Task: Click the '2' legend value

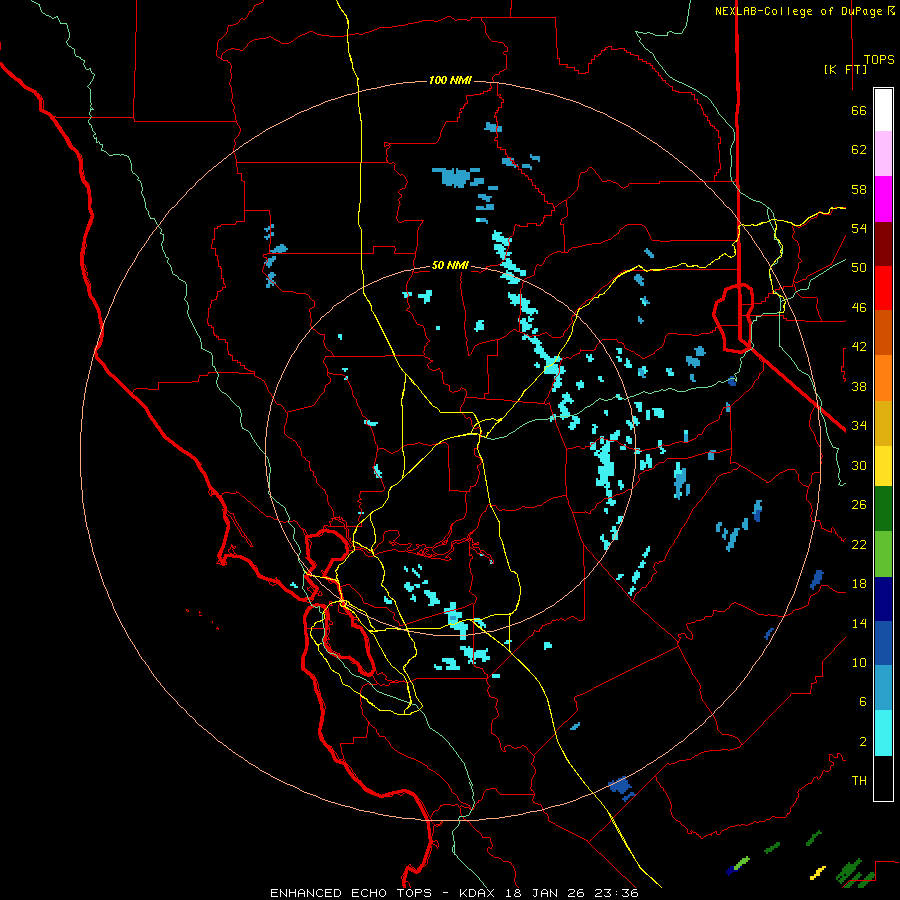Action: click(x=863, y=742)
